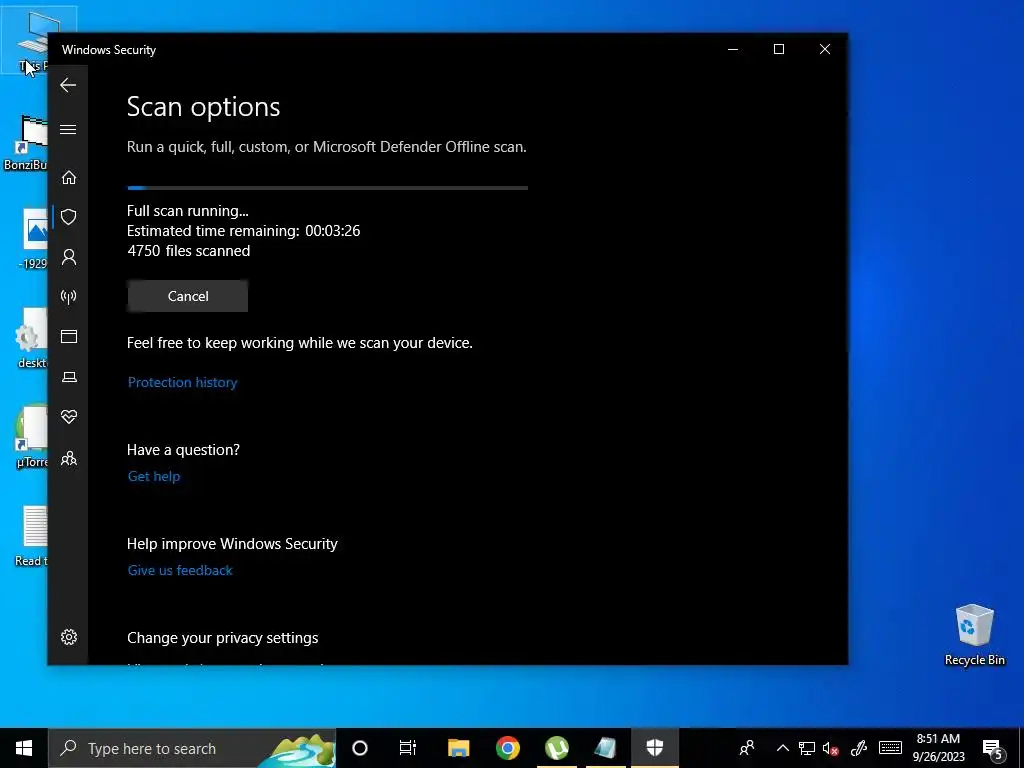Select the desktop.ini gear icon

point(32,338)
